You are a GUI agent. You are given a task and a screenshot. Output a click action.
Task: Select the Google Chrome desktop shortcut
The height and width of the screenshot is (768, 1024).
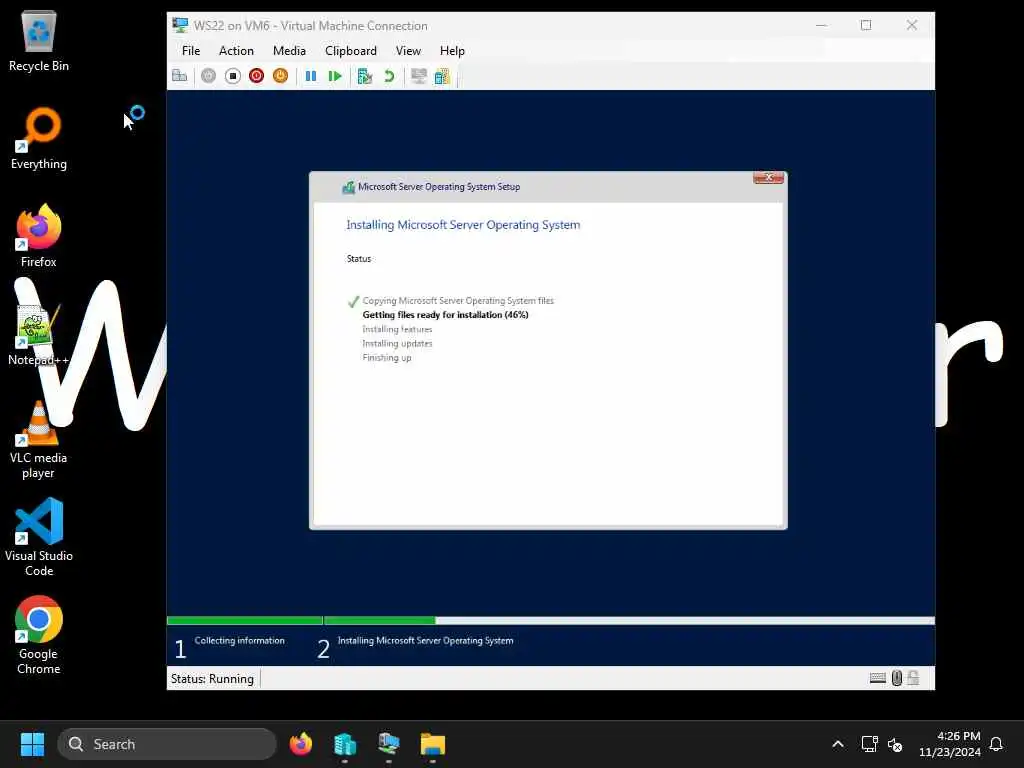click(39, 635)
